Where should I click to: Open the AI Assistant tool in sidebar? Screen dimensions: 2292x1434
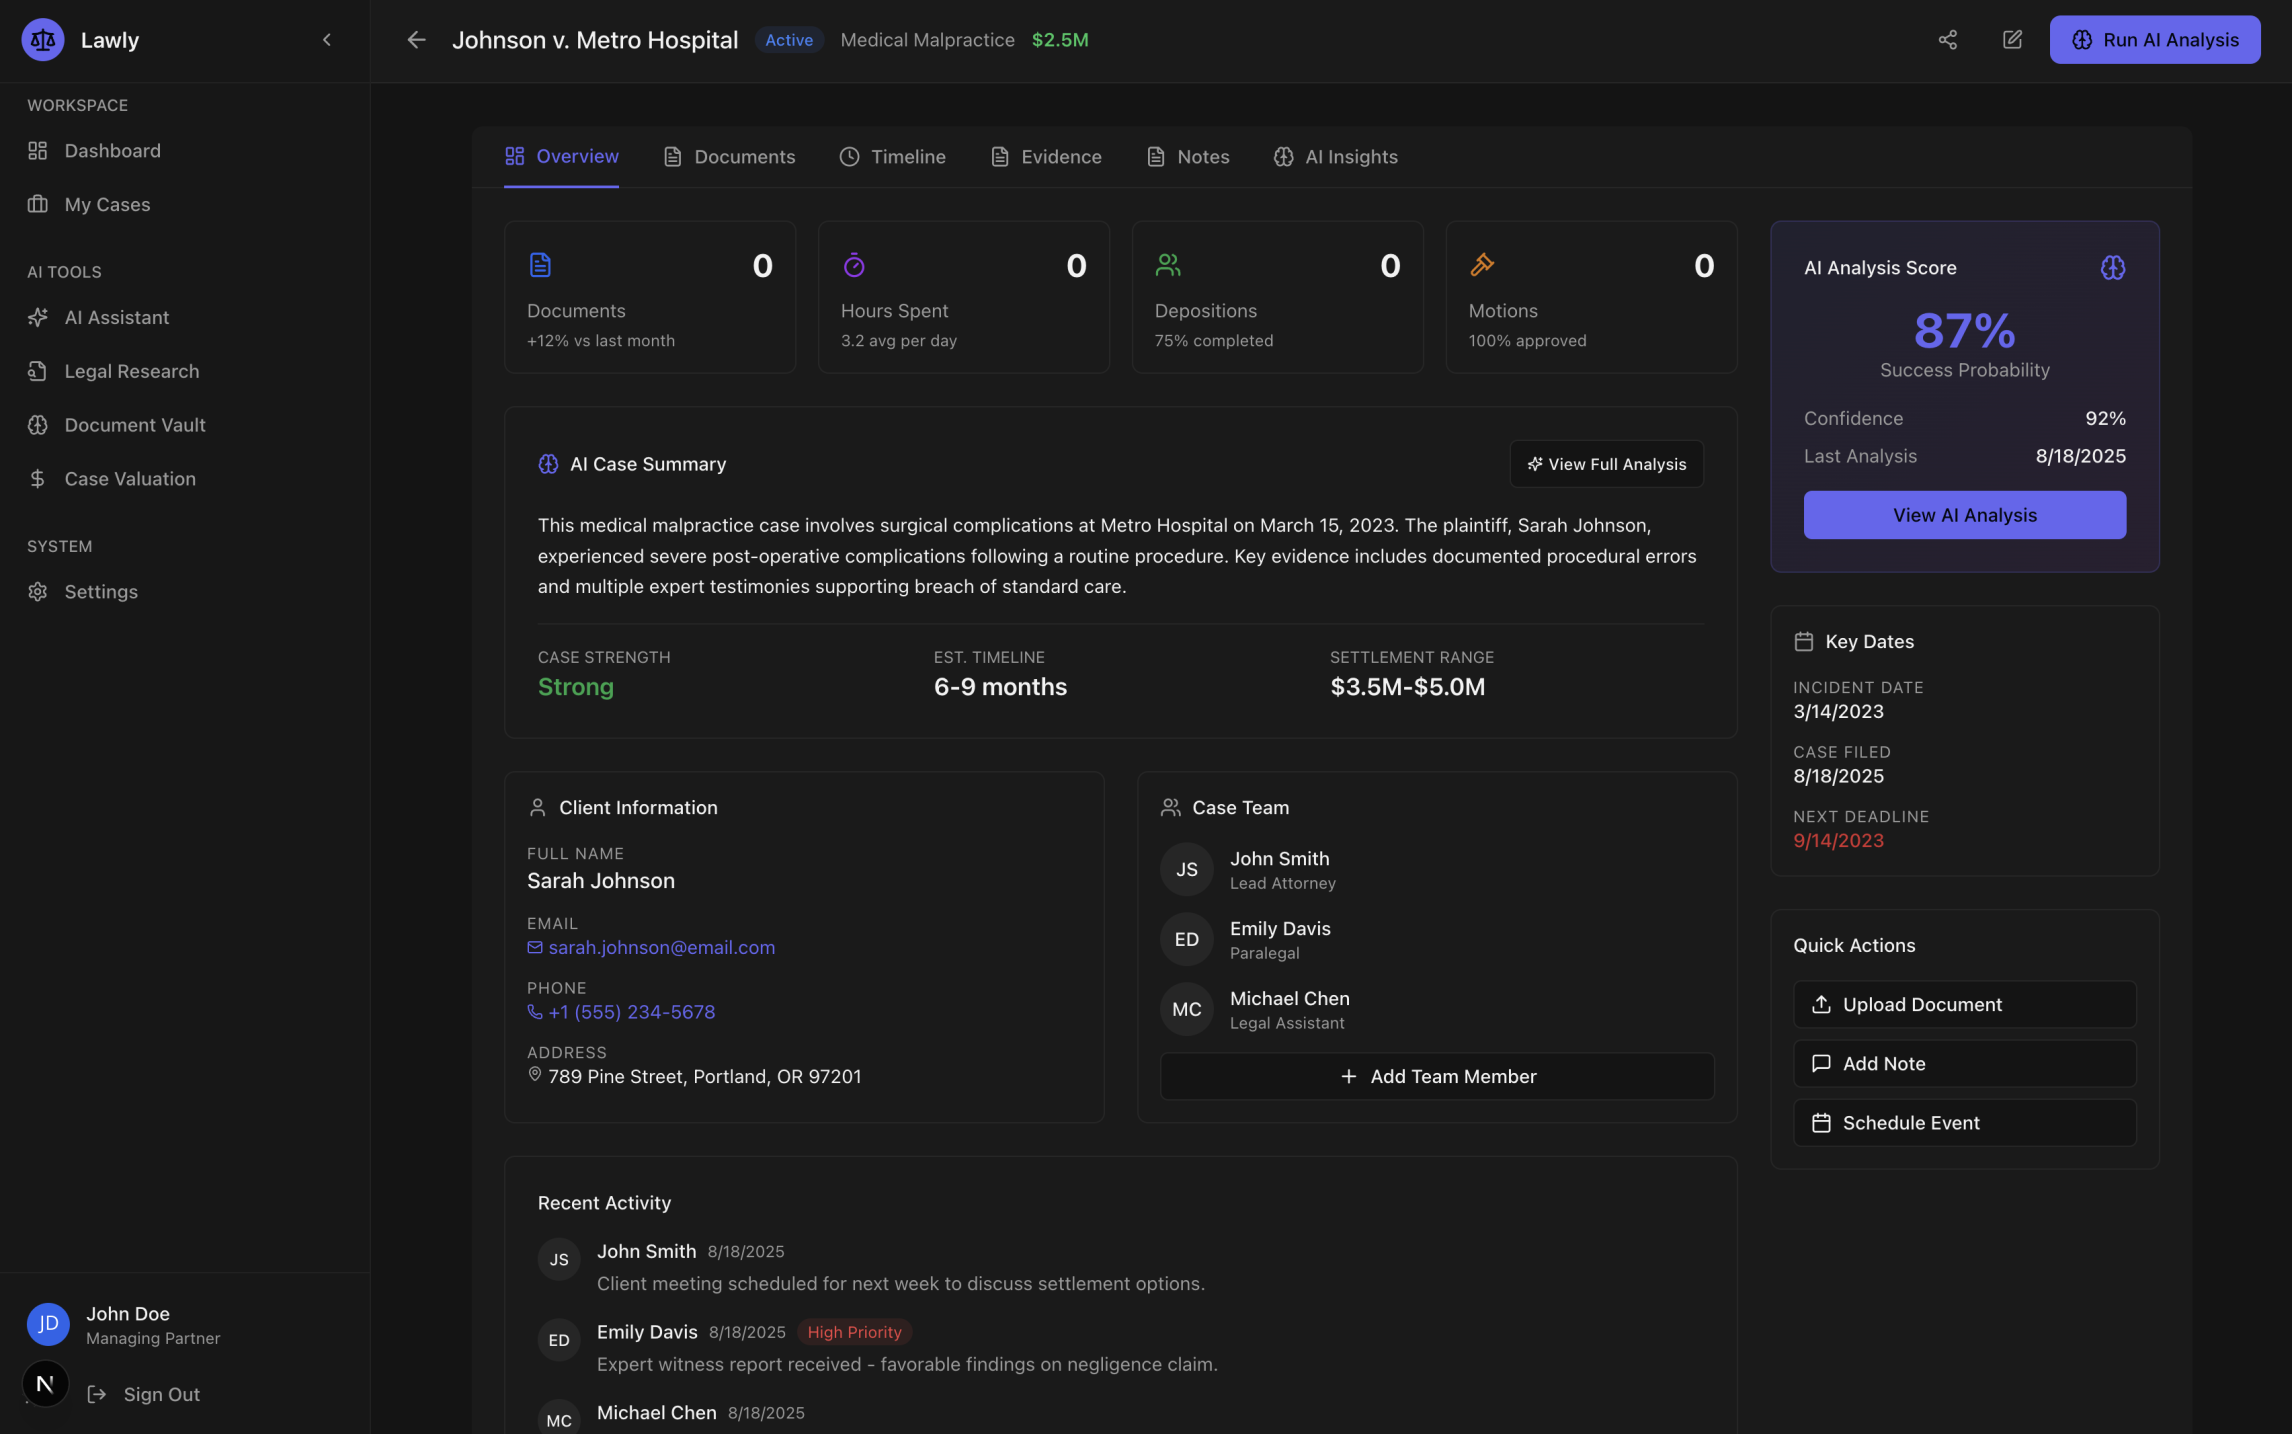click(117, 317)
